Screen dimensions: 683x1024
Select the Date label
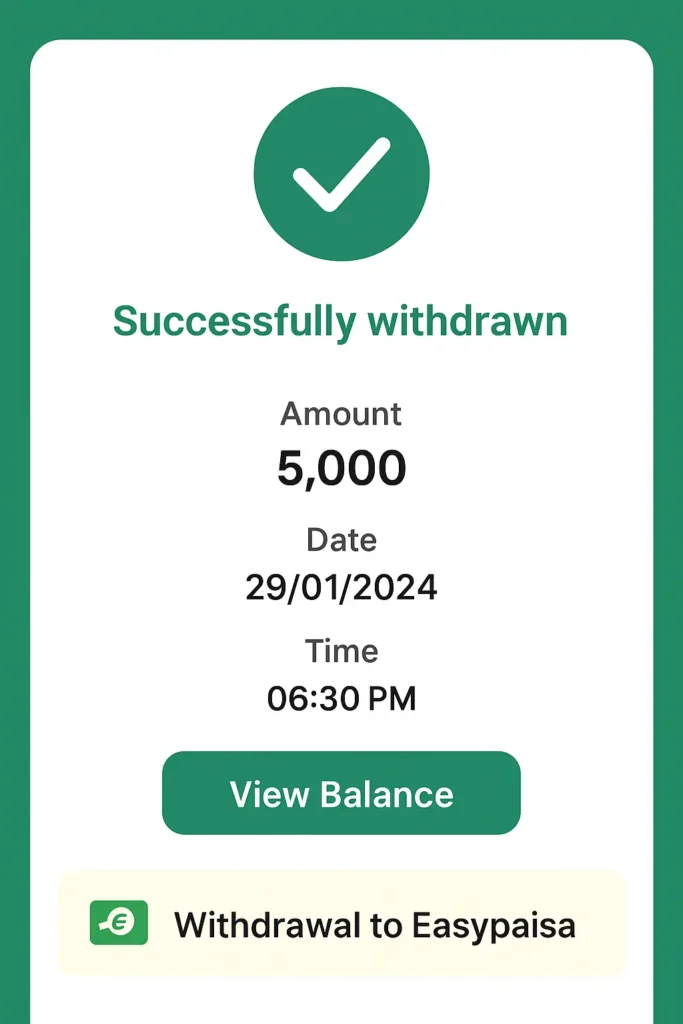point(341,540)
